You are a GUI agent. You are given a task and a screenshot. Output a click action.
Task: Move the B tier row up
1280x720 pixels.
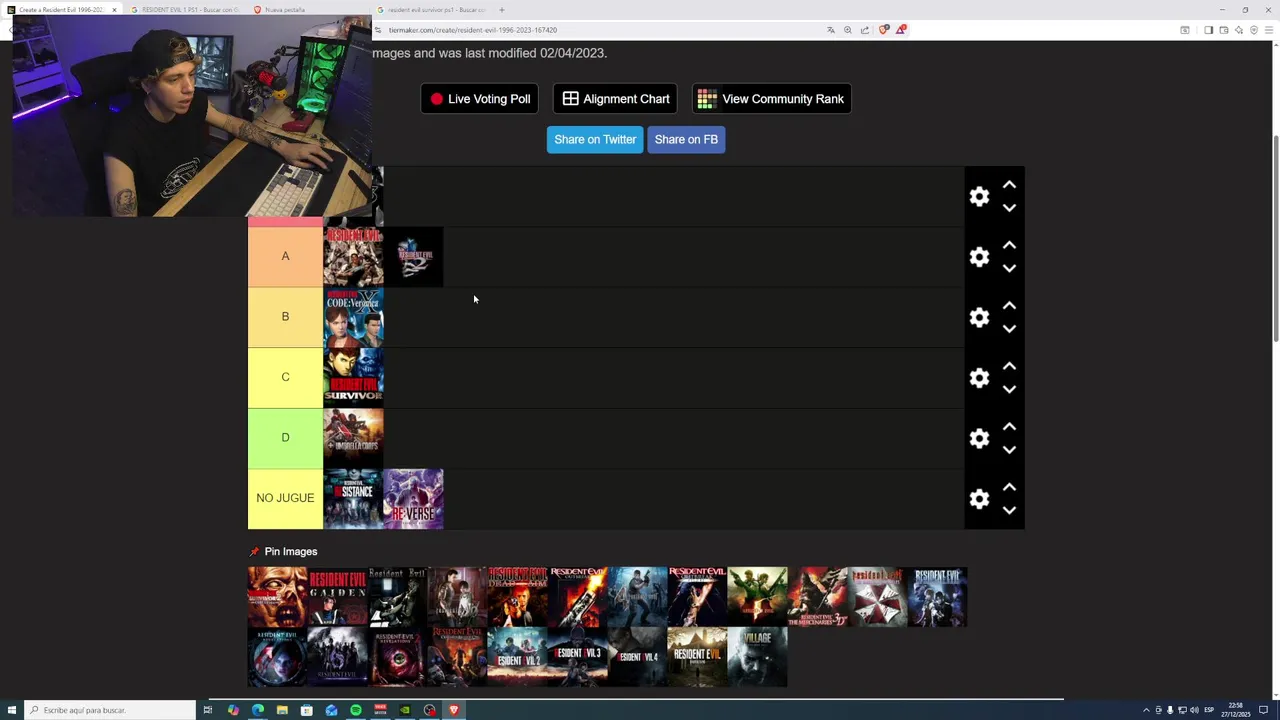pyautogui.click(x=1009, y=305)
